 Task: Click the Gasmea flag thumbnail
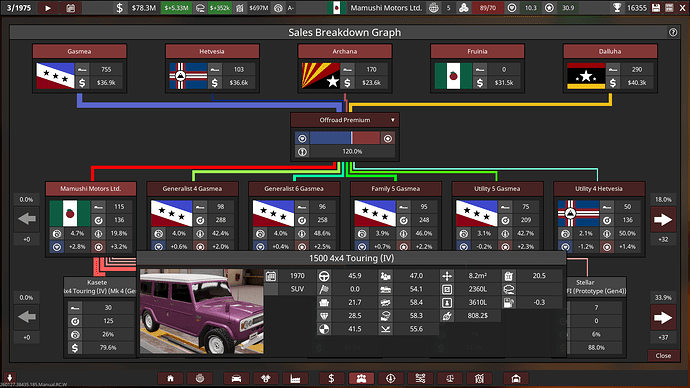coord(55,76)
